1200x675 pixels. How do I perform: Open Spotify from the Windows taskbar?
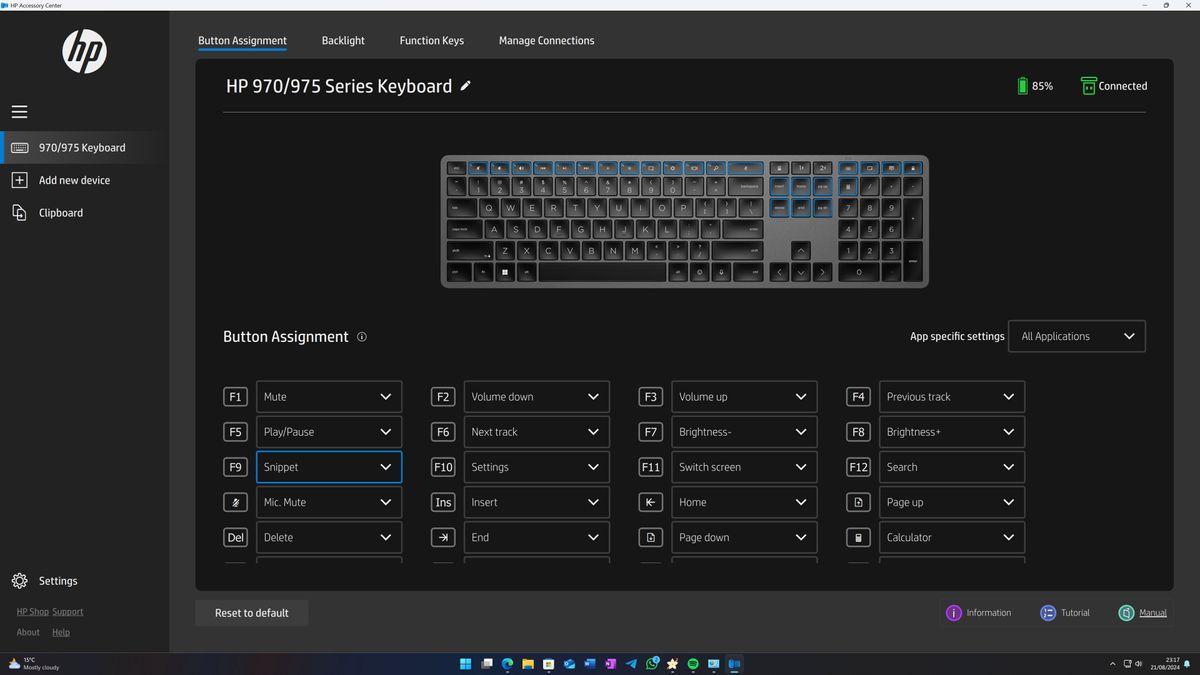click(693, 663)
